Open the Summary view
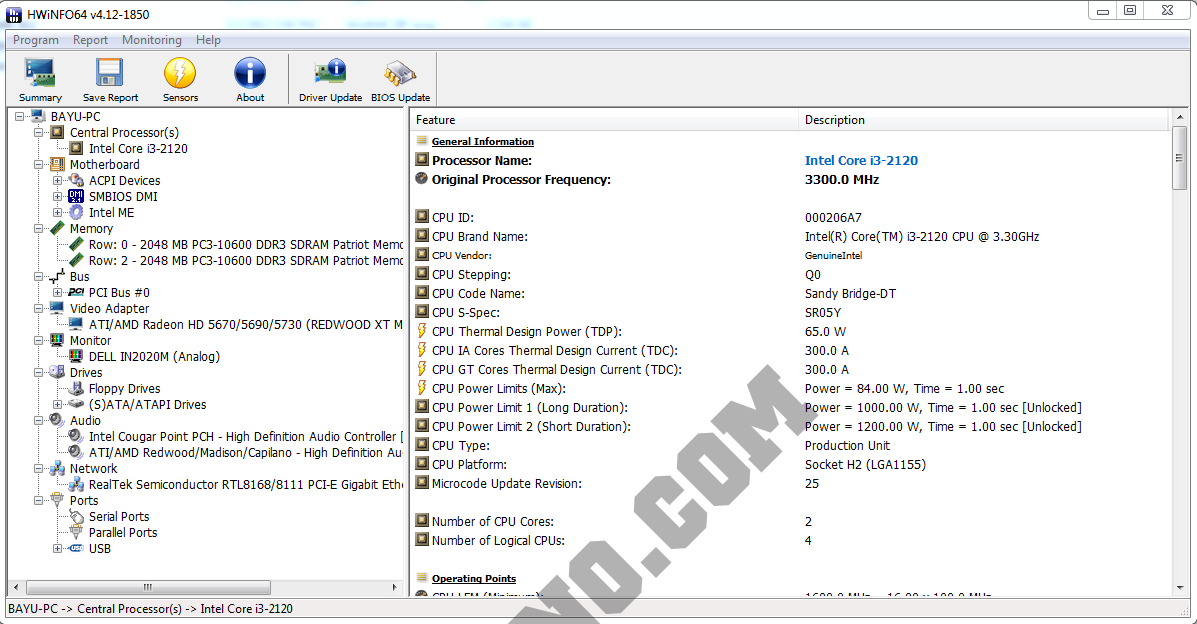The height and width of the screenshot is (624, 1197). coord(39,79)
